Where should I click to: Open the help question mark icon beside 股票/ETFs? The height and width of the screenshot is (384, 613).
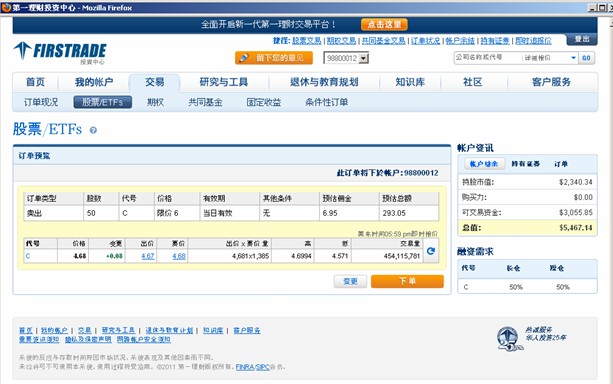(93, 130)
